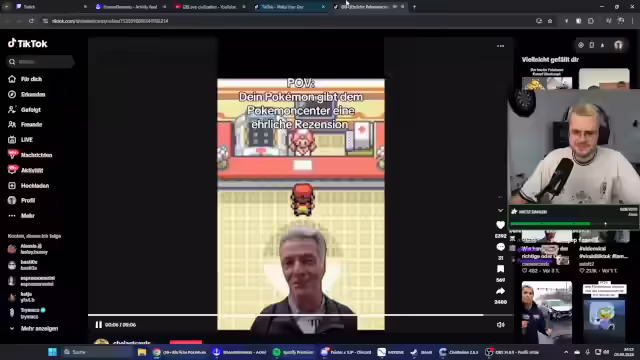Mute the video volume
The image size is (640, 360).
point(501,325)
